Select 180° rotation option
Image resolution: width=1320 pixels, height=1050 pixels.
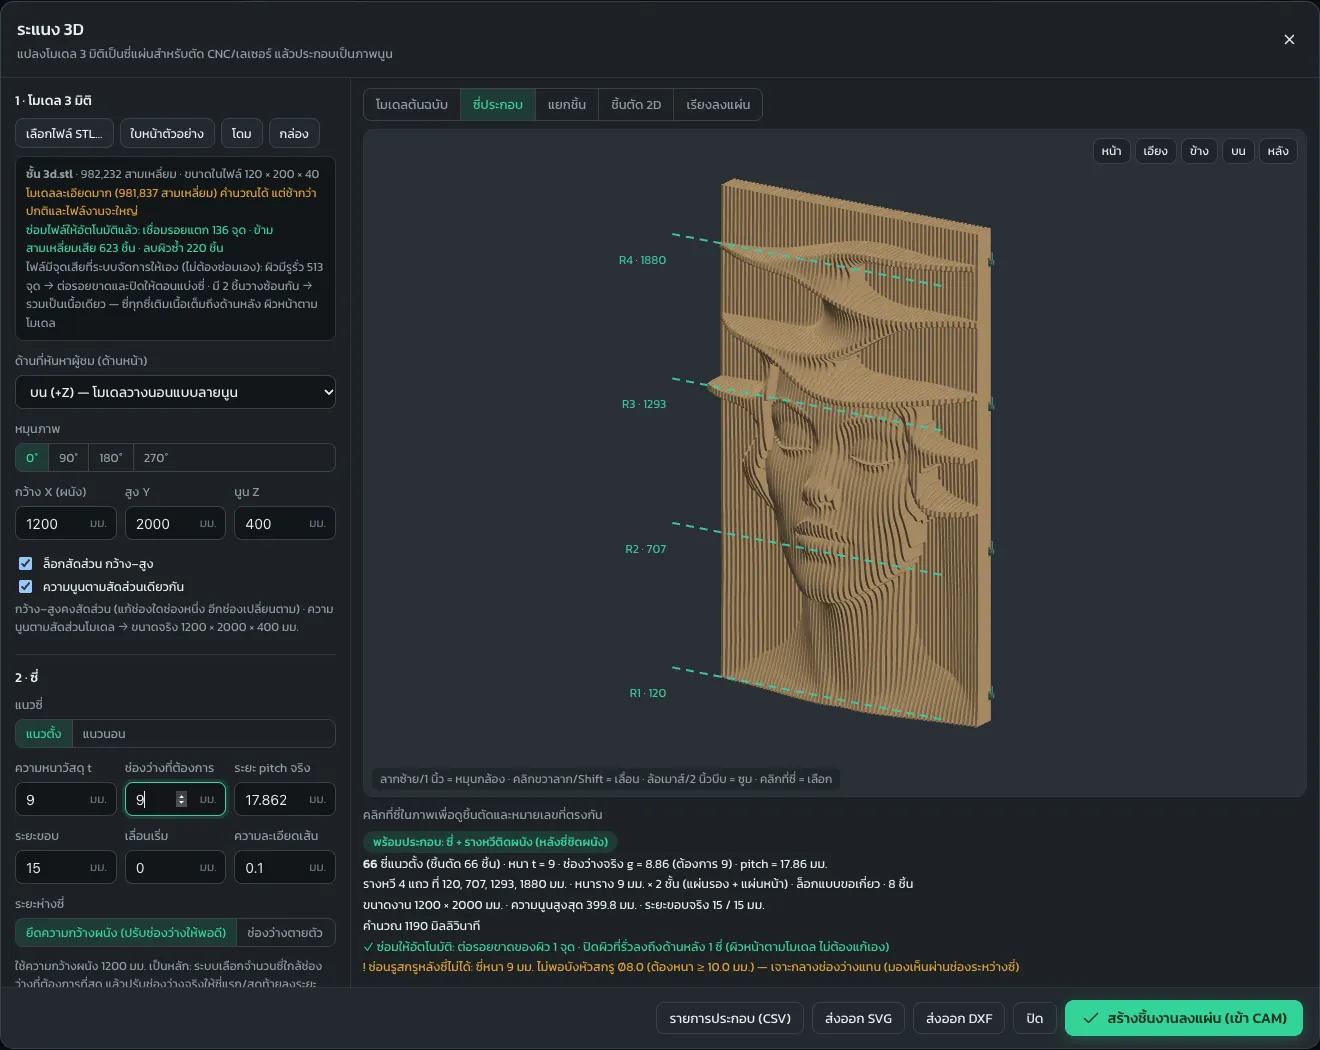pyautogui.click(x=110, y=458)
